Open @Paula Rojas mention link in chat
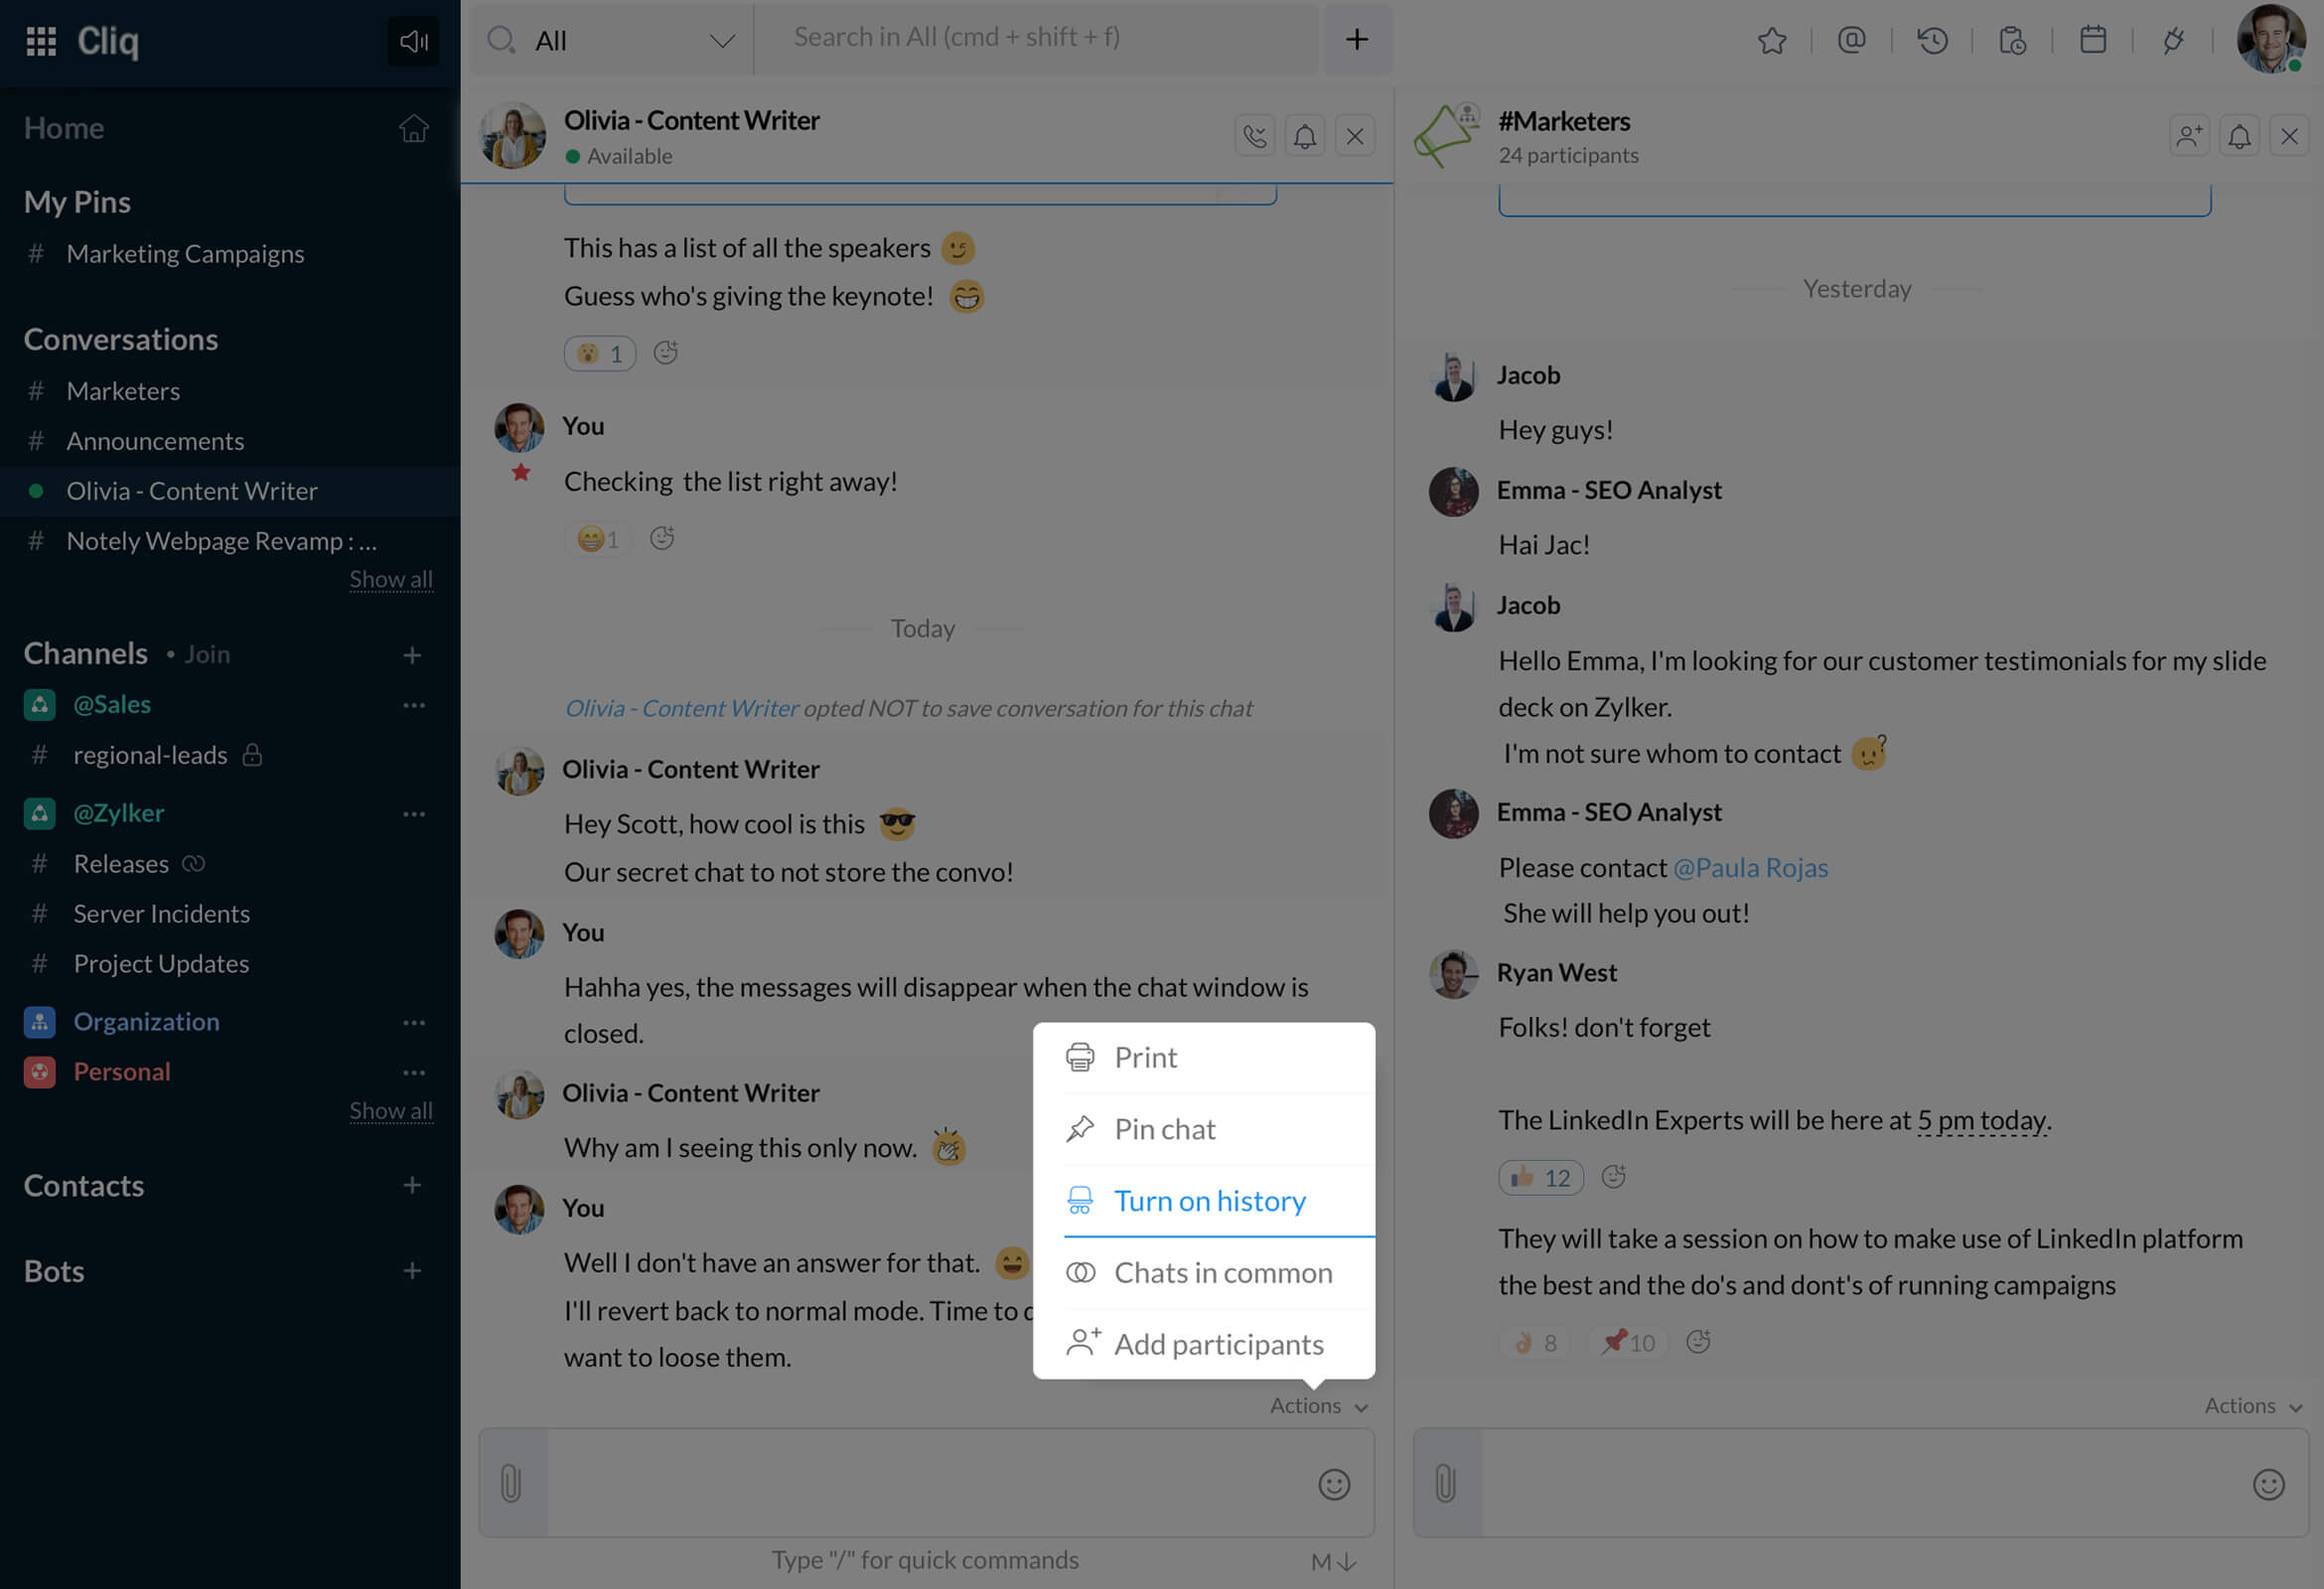 (1750, 865)
